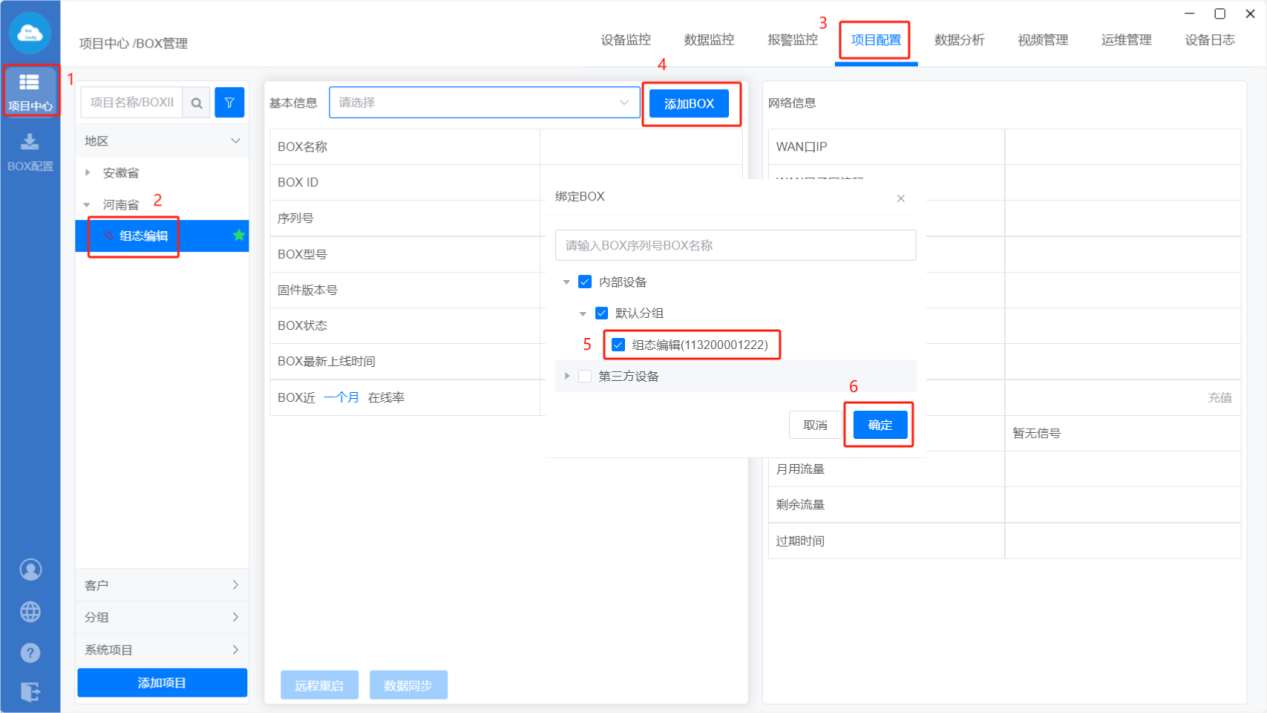The width and height of the screenshot is (1267, 713).
Task: Switch to the 设备监控 tab
Action: coord(625,40)
